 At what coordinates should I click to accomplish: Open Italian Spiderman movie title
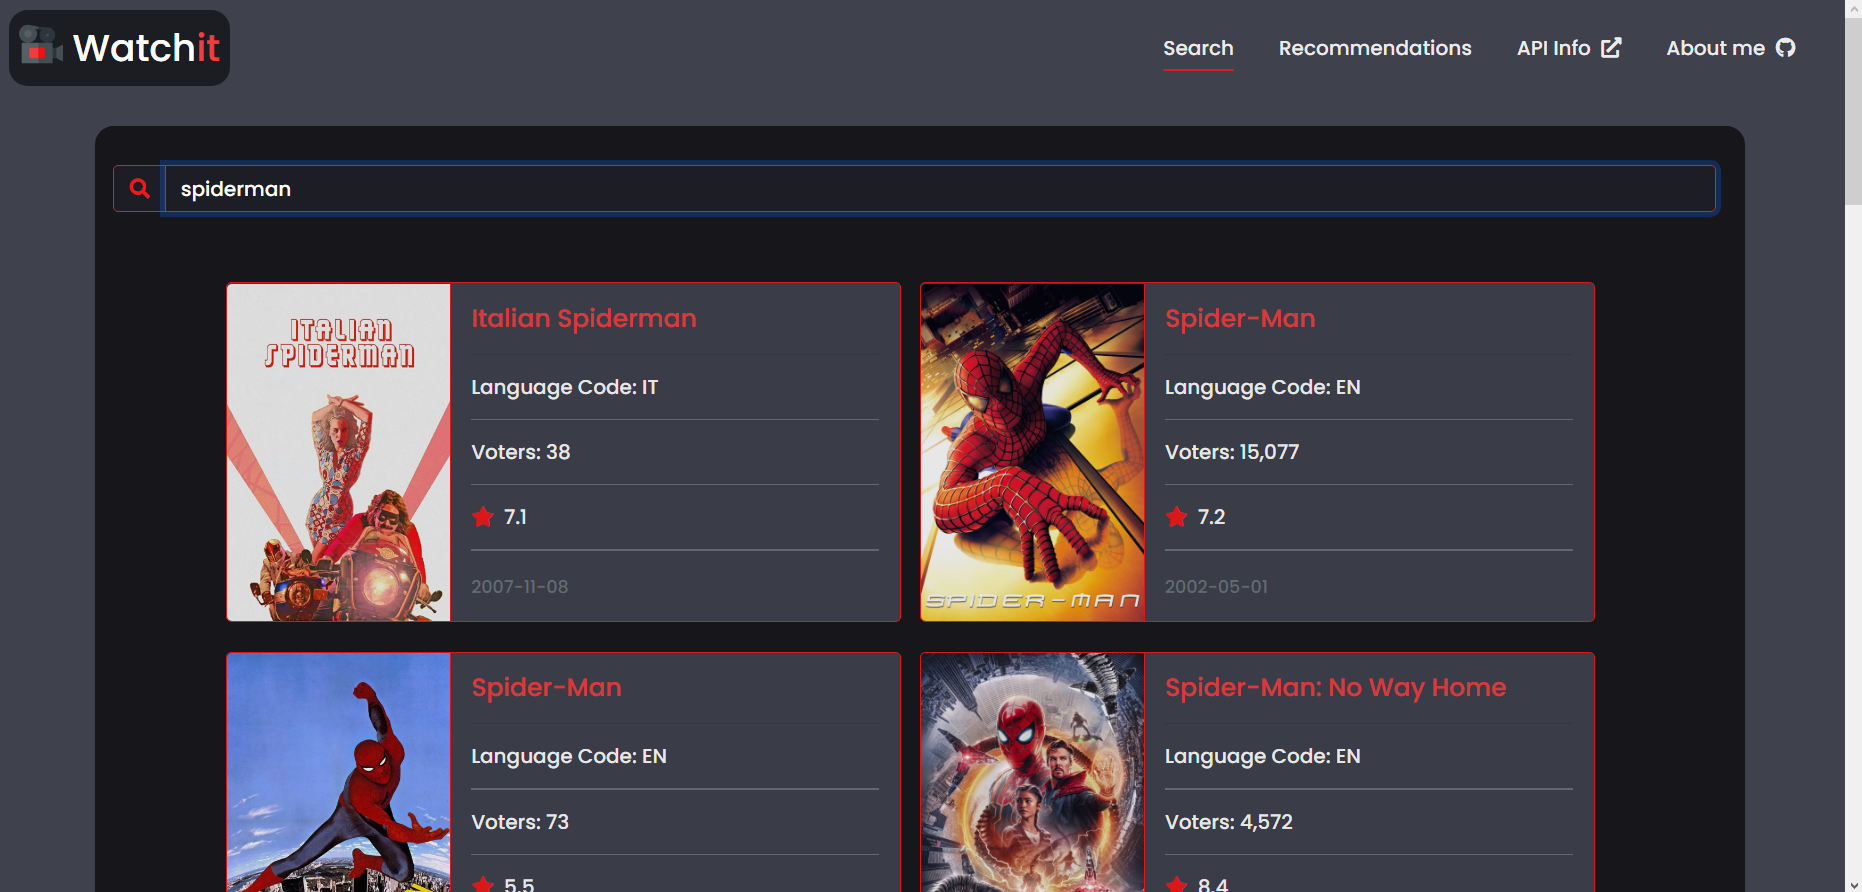[584, 318]
